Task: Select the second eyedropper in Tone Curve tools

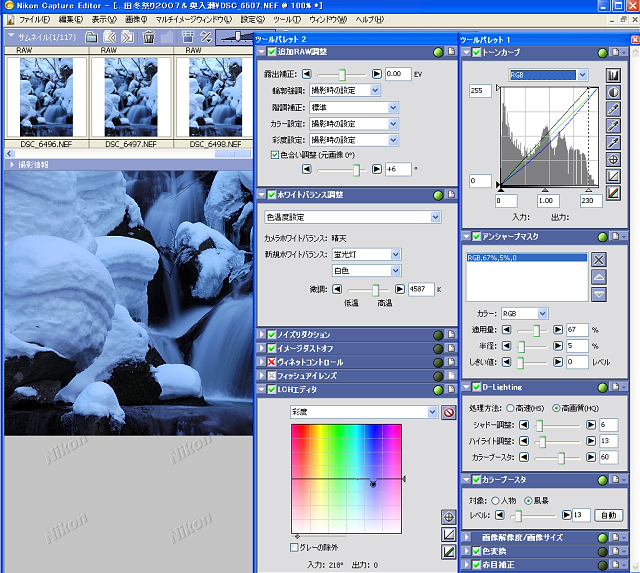Action: [613, 126]
